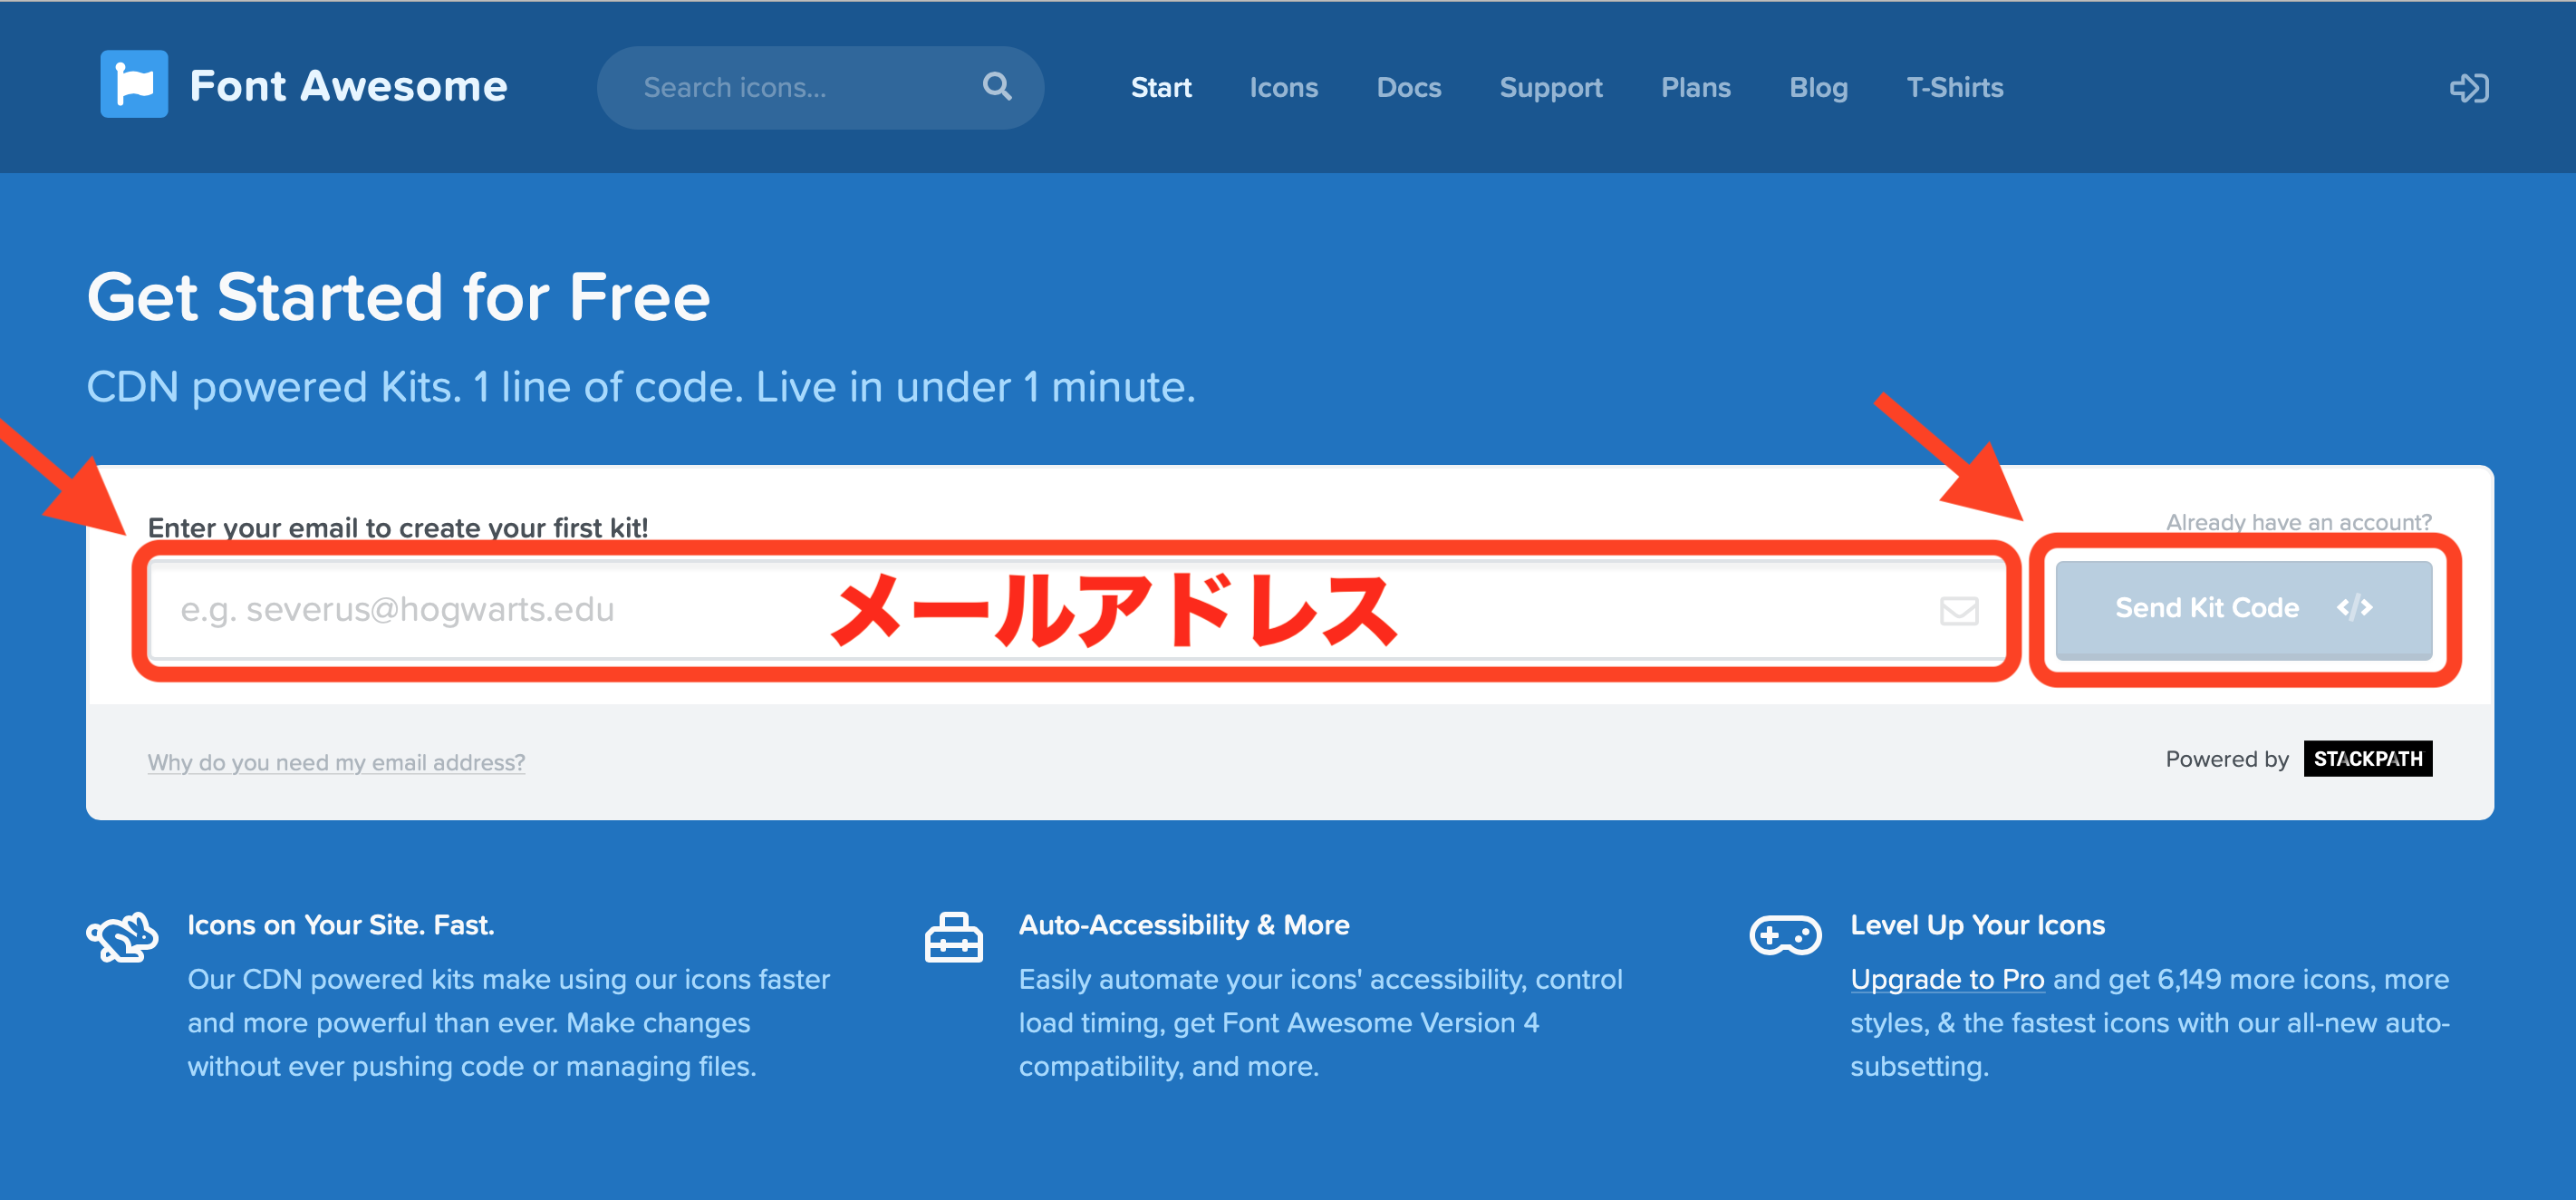The width and height of the screenshot is (2576, 1200).
Task: Follow the Upgrade to Pro link
Action: coord(1946,979)
